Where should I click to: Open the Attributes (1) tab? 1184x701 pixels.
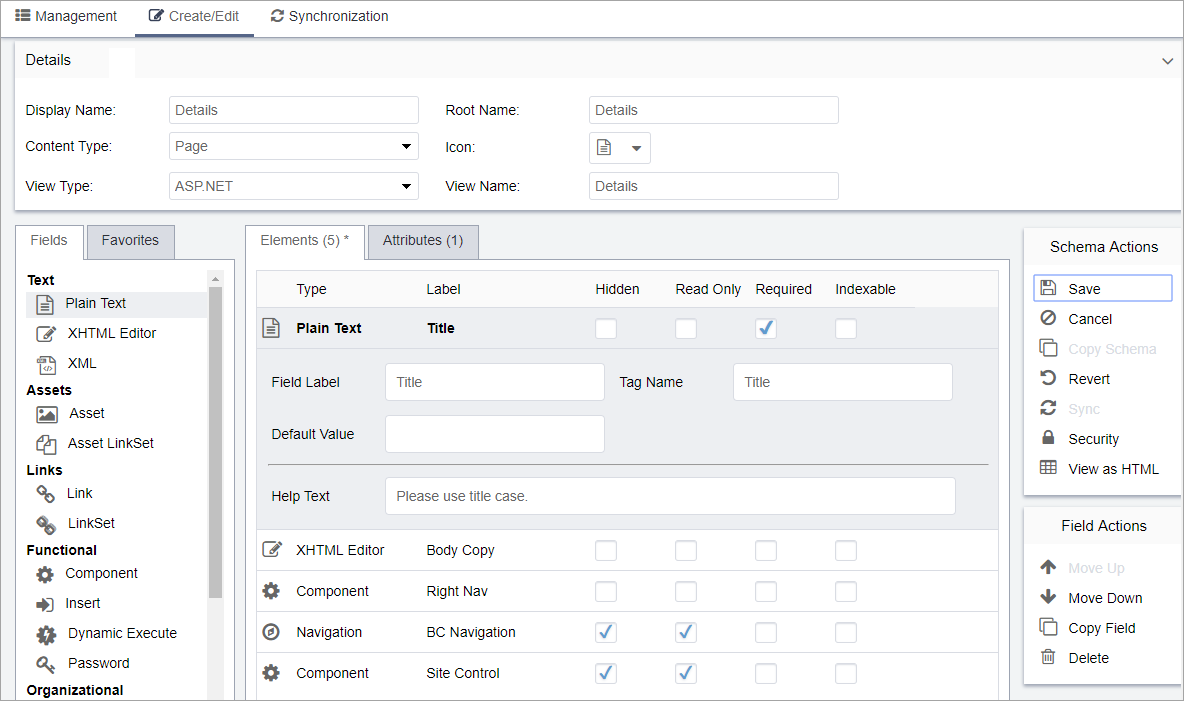pyautogui.click(x=423, y=241)
